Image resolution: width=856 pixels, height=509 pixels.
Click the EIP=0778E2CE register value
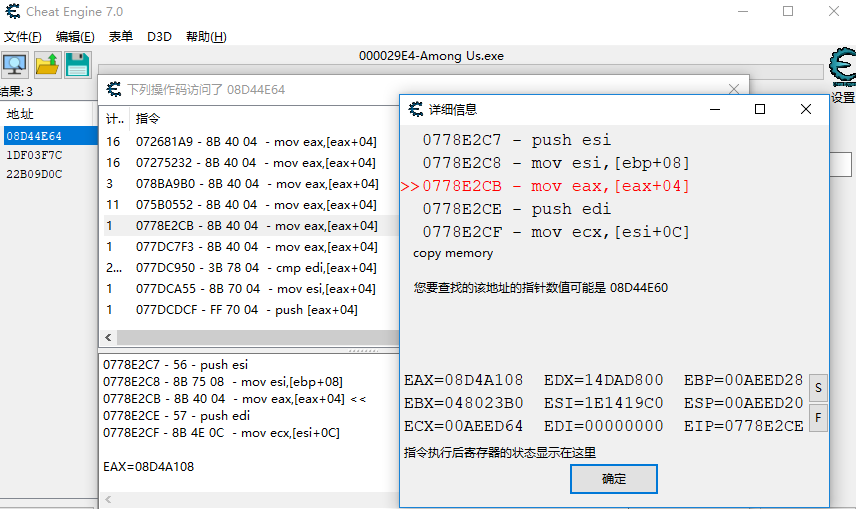pyautogui.click(x=744, y=426)
